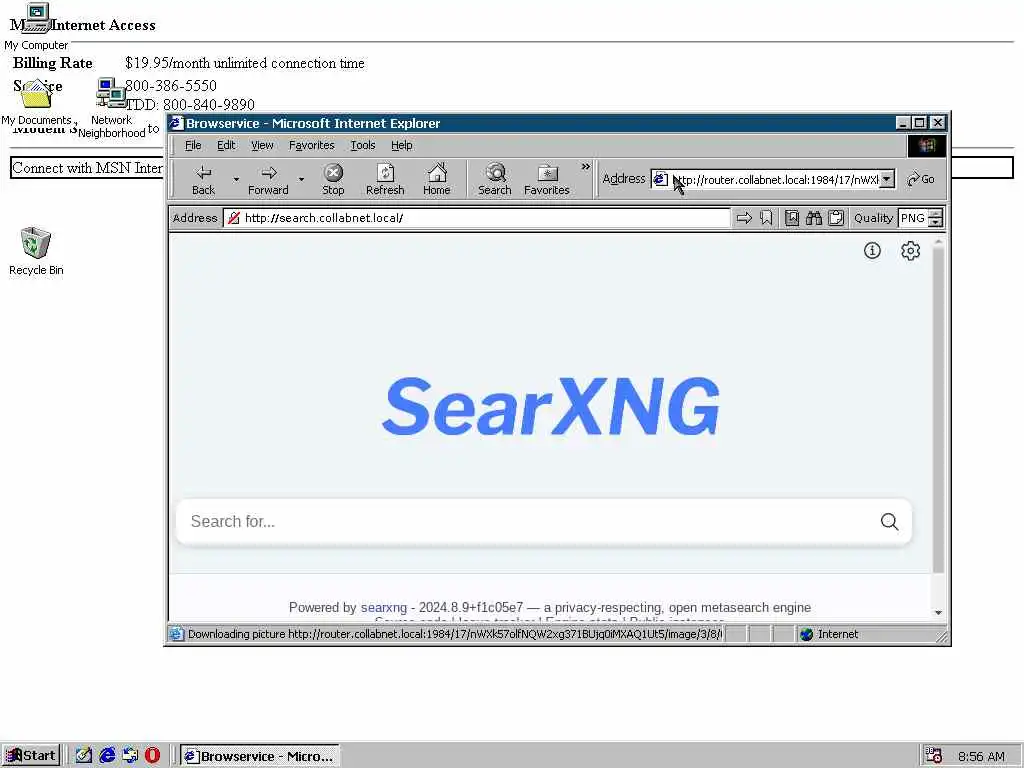Click the IE address URL field

click(775, 179)
